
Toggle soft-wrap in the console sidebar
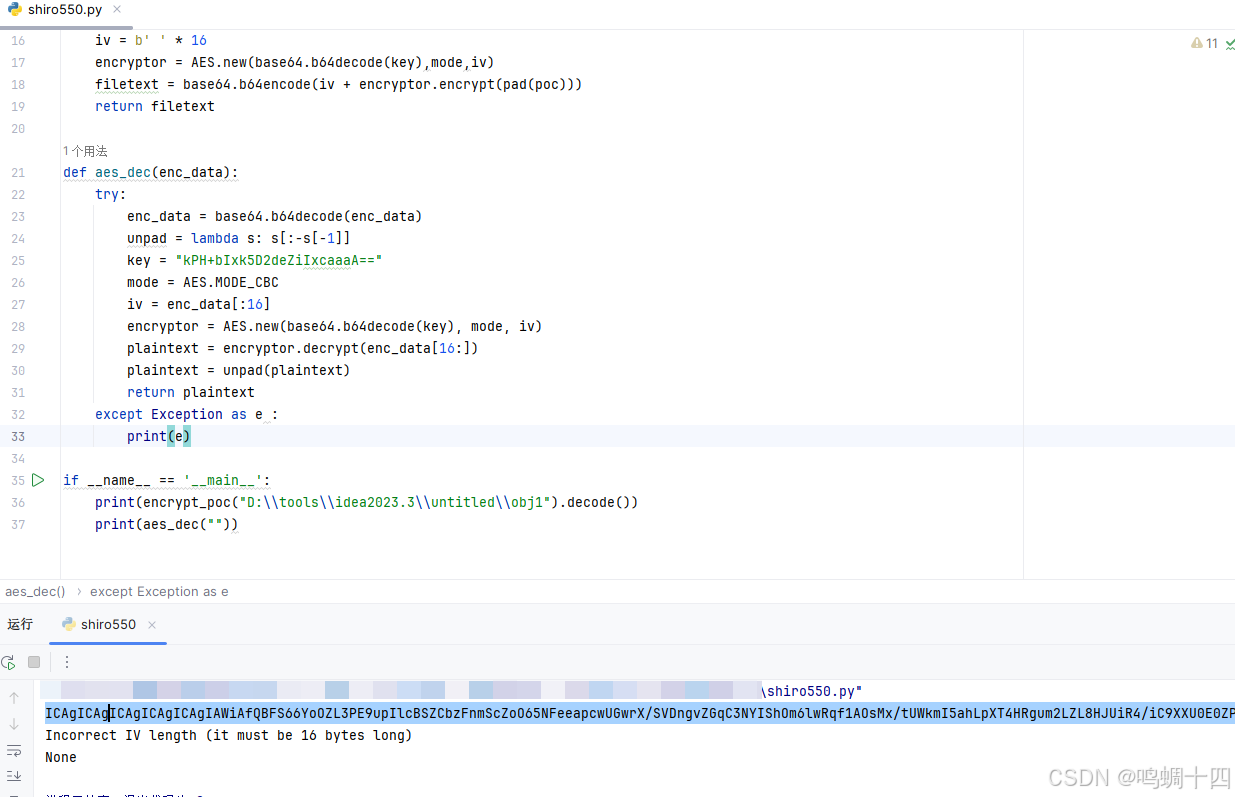[14, 750]
